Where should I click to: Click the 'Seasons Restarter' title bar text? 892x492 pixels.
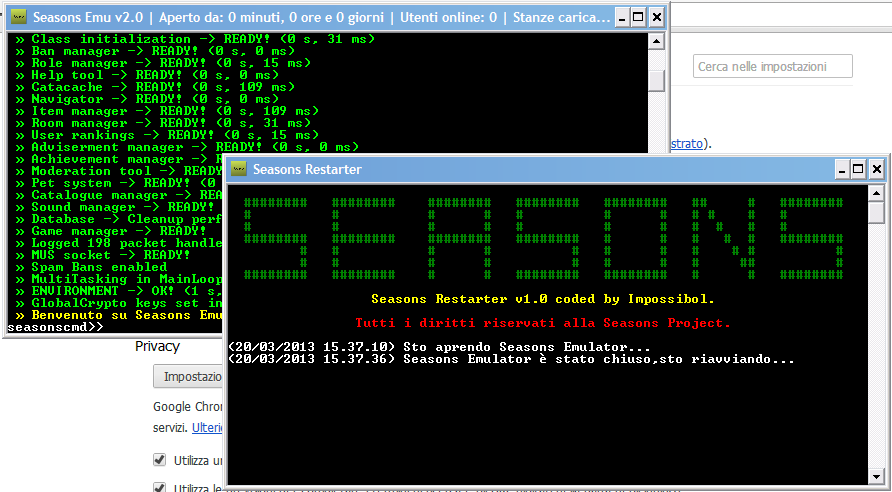click(x=307, y=169)
